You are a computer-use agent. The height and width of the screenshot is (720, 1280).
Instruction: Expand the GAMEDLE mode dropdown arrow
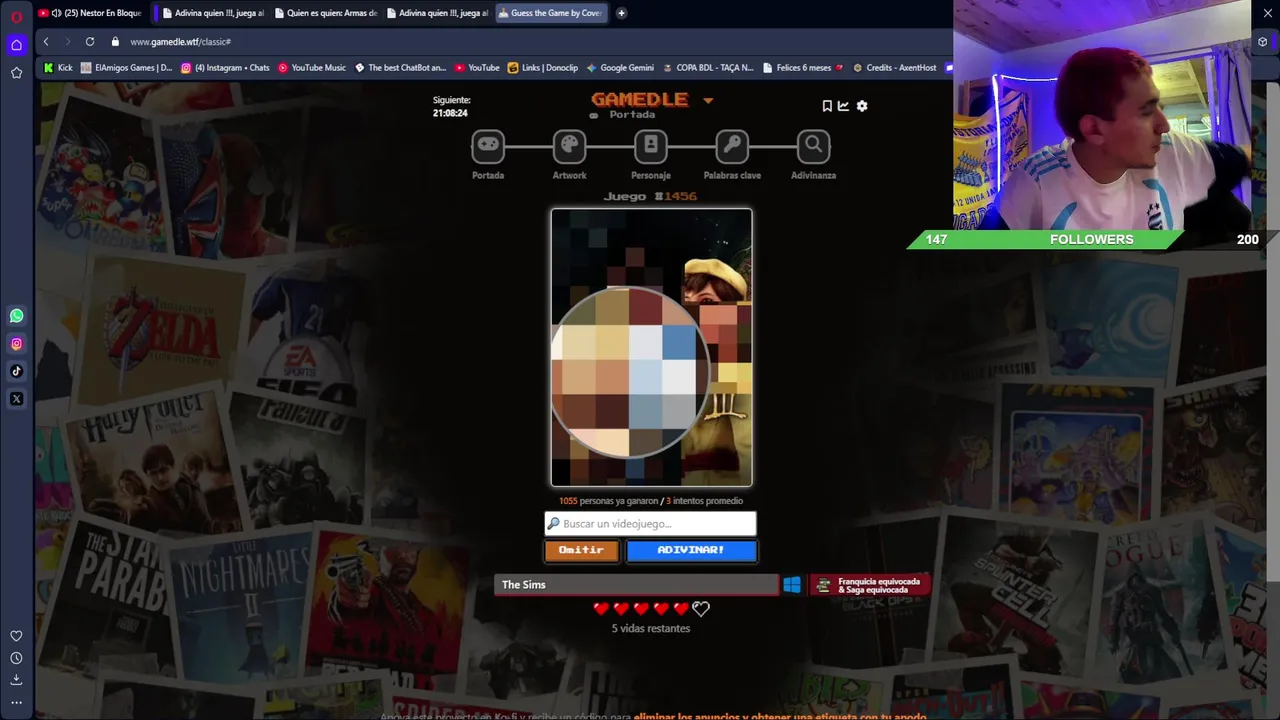(708, 100)
